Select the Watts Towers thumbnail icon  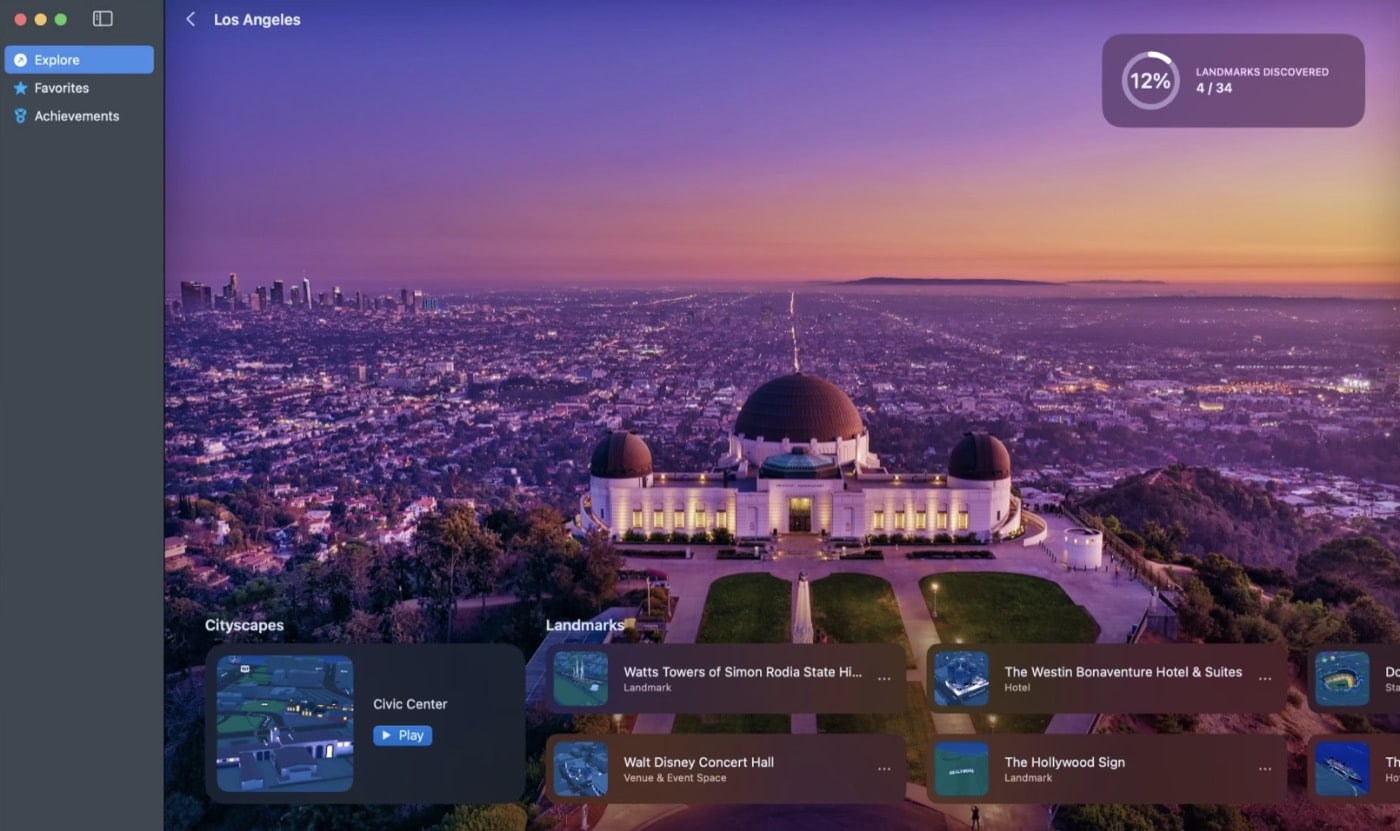581,679
